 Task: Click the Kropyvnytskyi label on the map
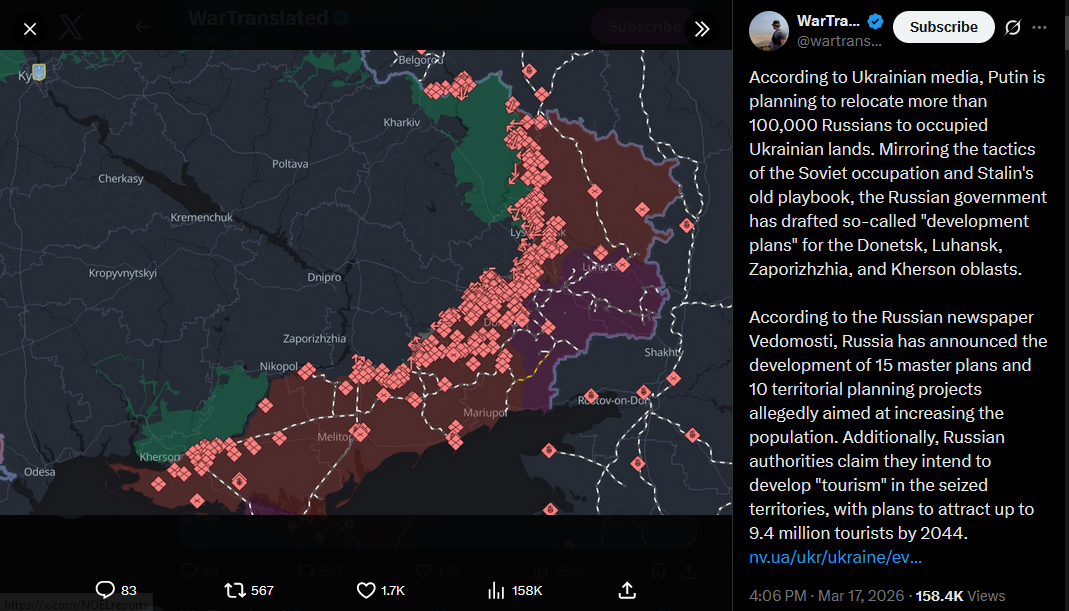click(123, 273)
